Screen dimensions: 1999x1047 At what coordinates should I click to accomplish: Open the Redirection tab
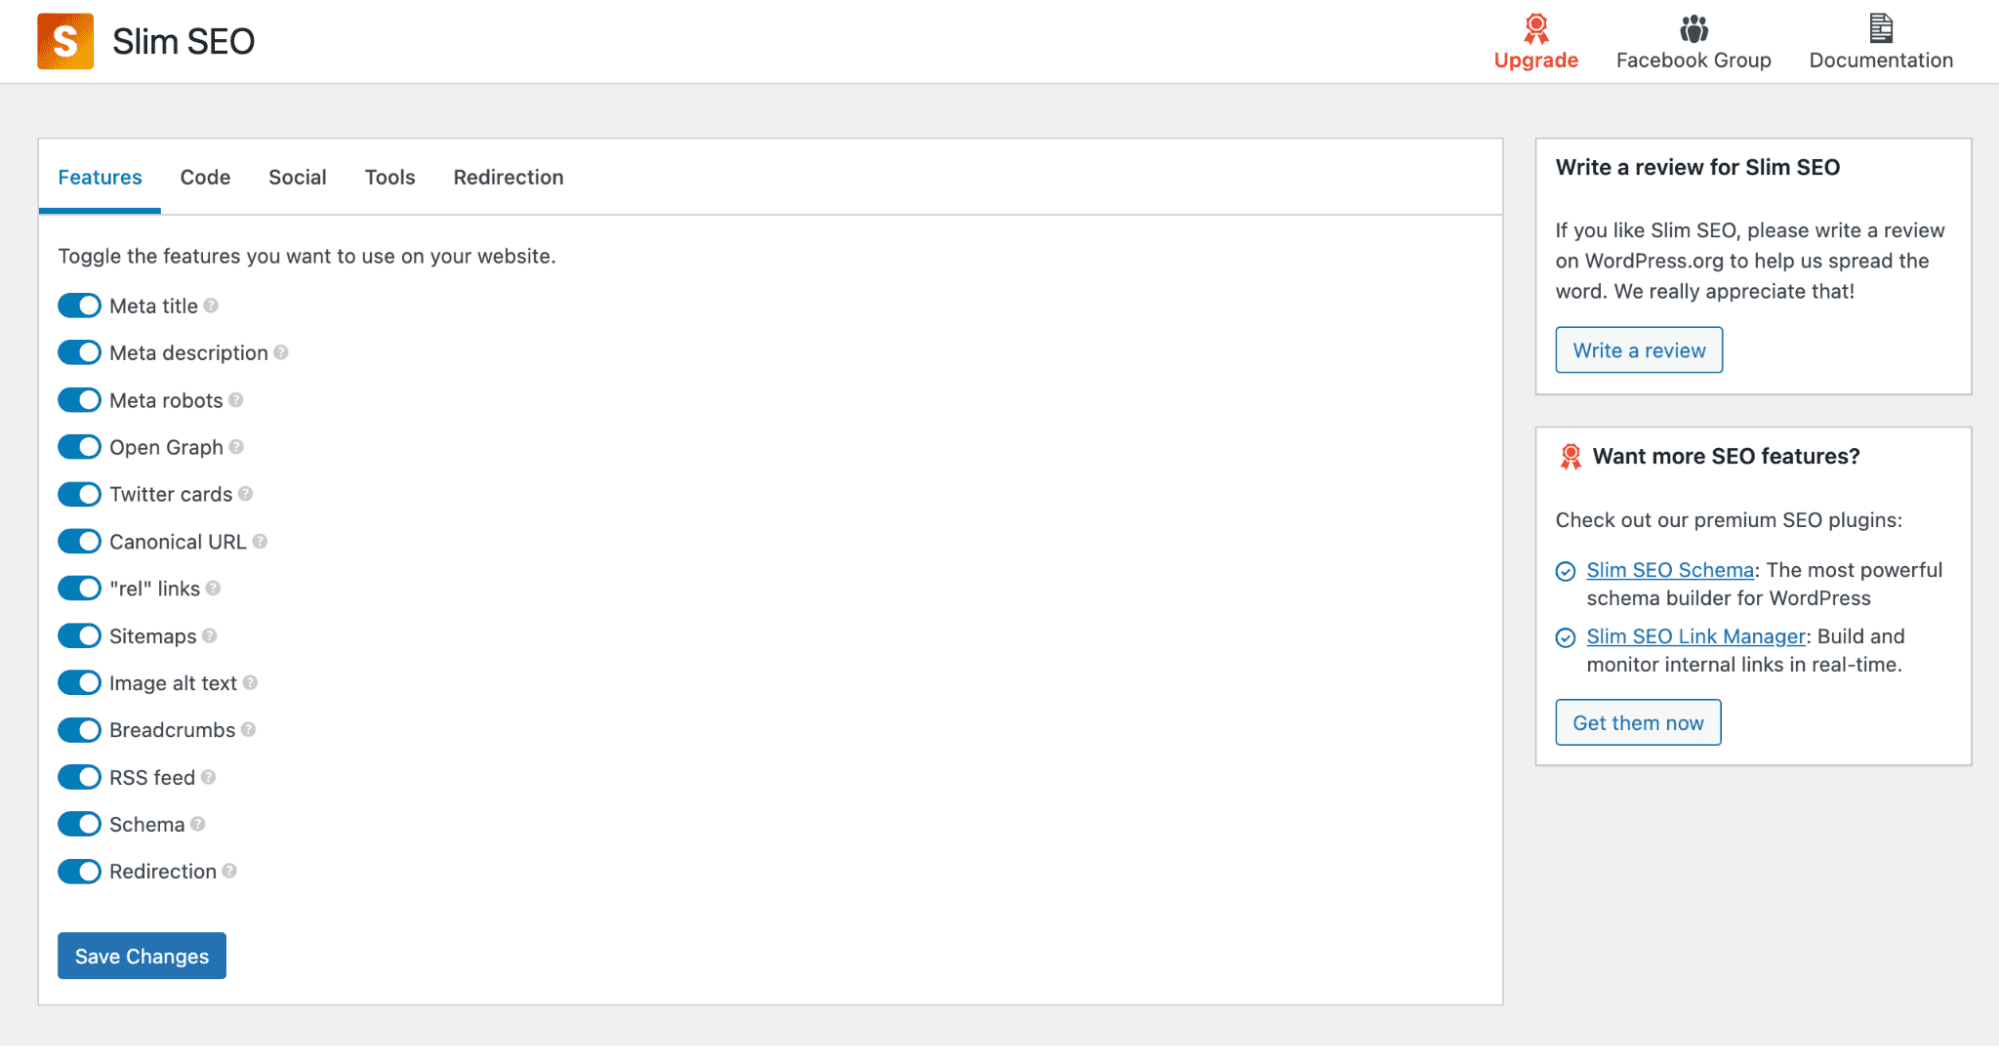(508, 177)
